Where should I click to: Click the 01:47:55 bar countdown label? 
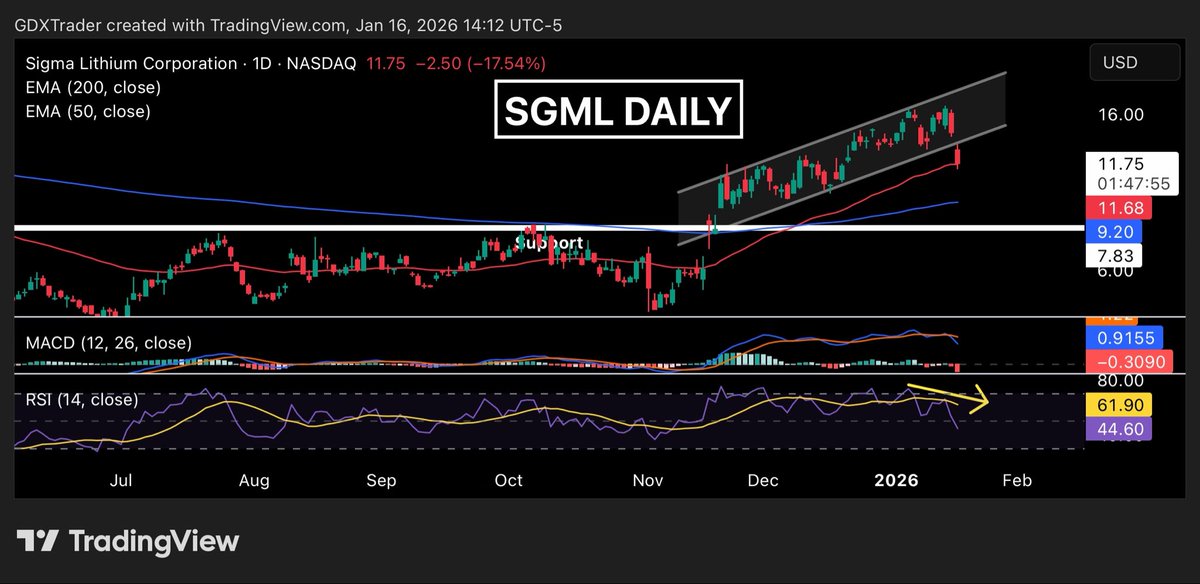1135,184
